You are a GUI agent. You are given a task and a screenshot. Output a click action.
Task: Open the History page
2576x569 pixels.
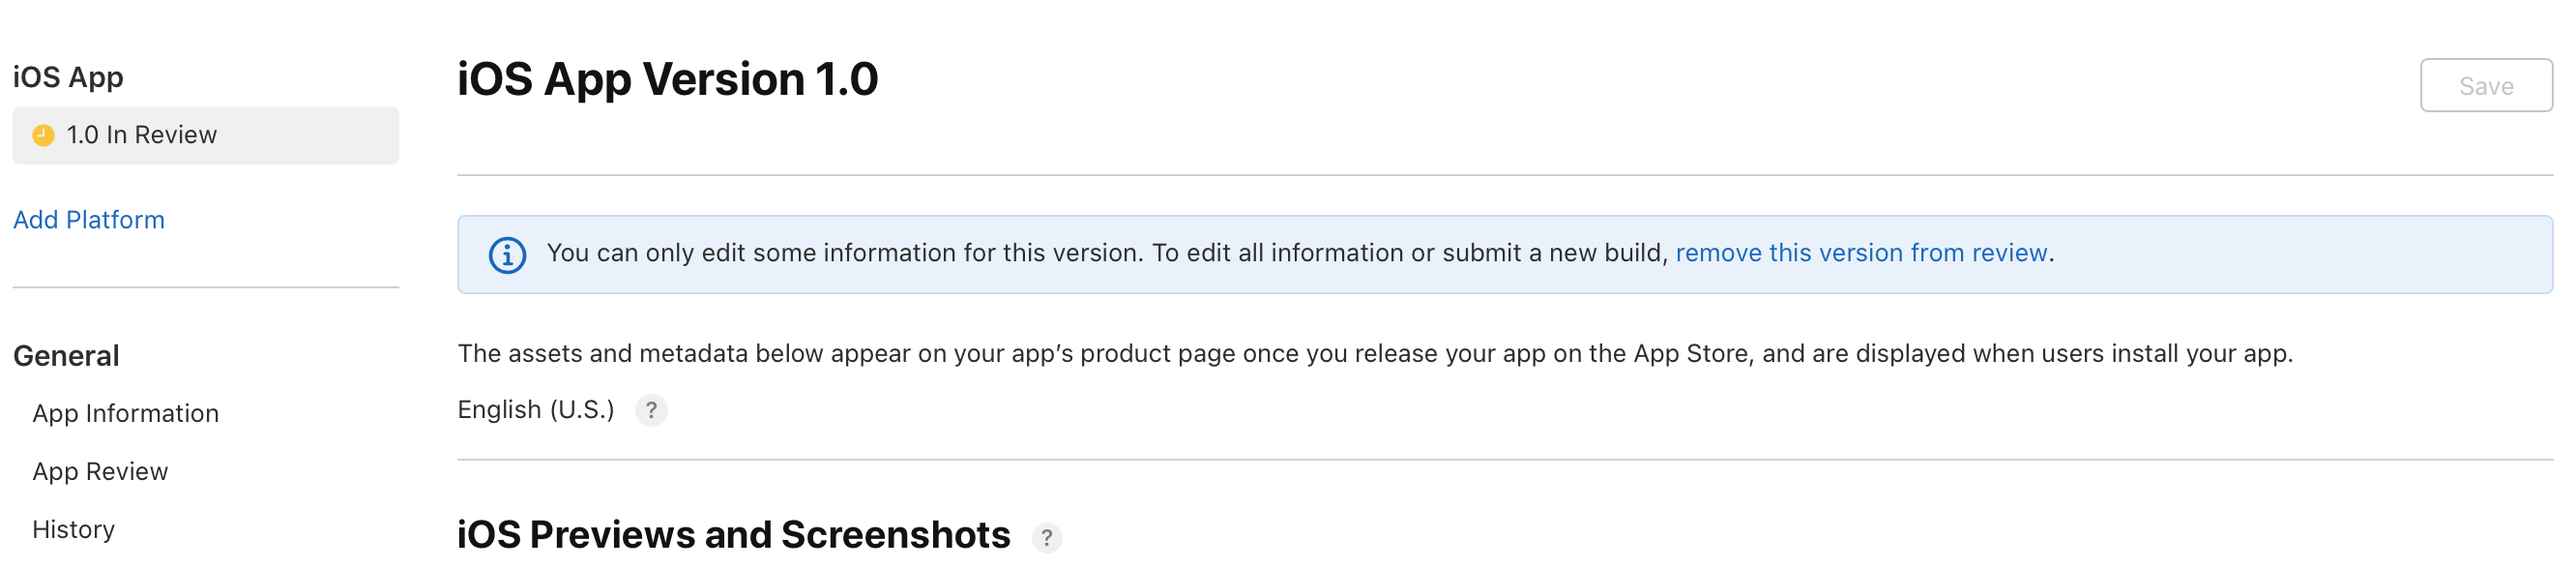tap(73, 529)
